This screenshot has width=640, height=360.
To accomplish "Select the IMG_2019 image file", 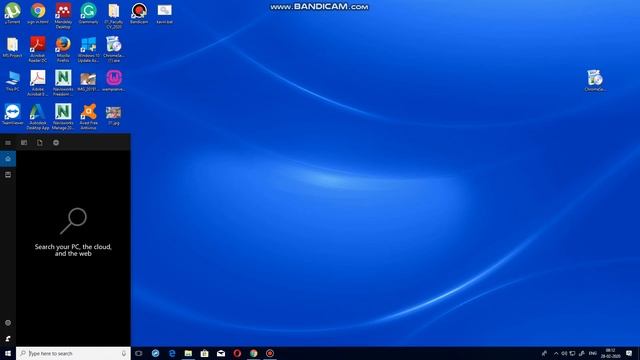I will (88, 81).
